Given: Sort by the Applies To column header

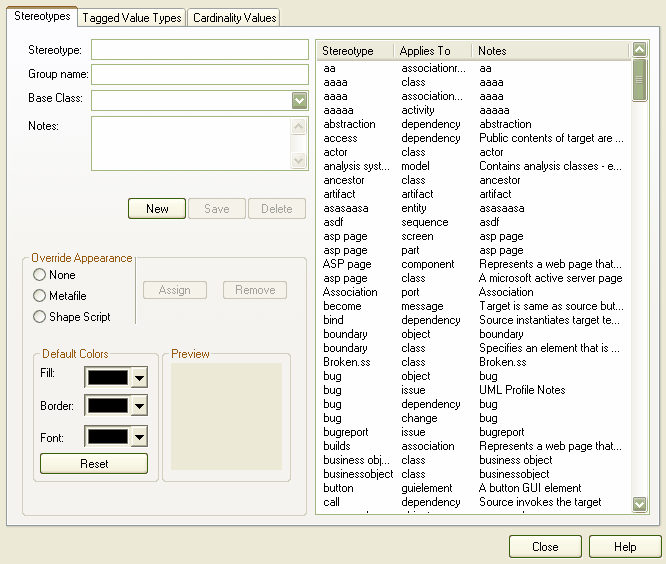Looking at the screenshot, I should pyautogui.click(x=433, y=51).
